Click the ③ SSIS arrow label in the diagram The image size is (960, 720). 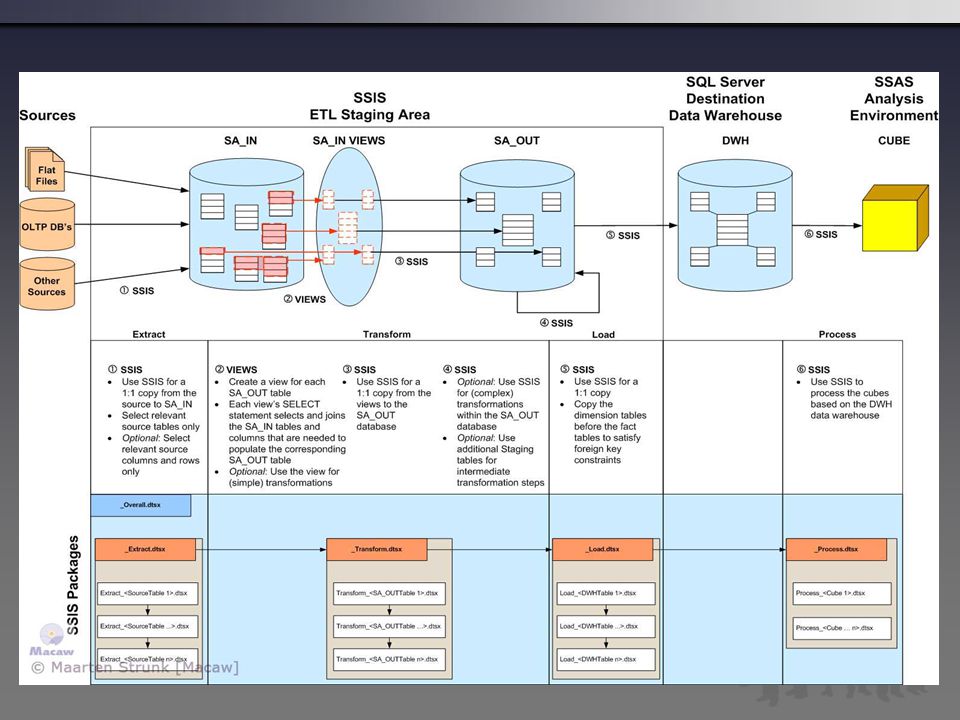pyautogui.click(x=411, y=261)
